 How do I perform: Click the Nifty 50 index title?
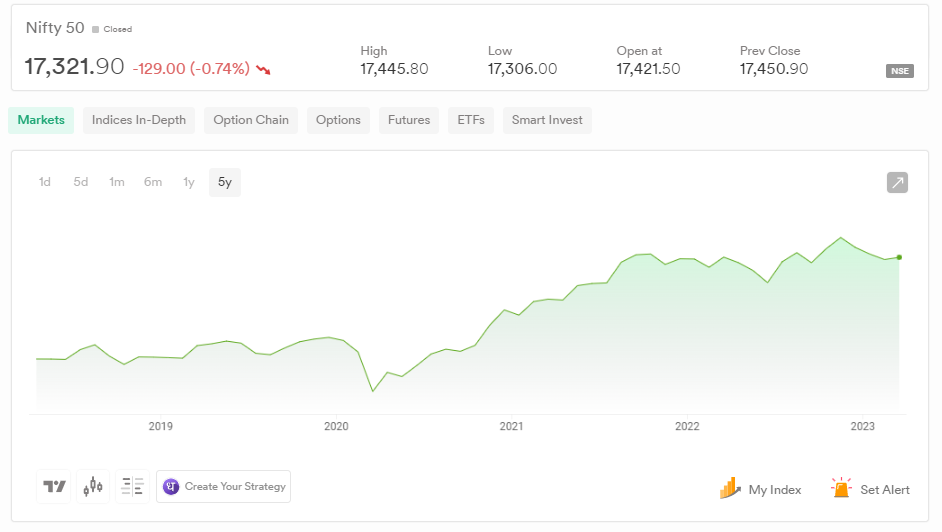pos(55,28)
